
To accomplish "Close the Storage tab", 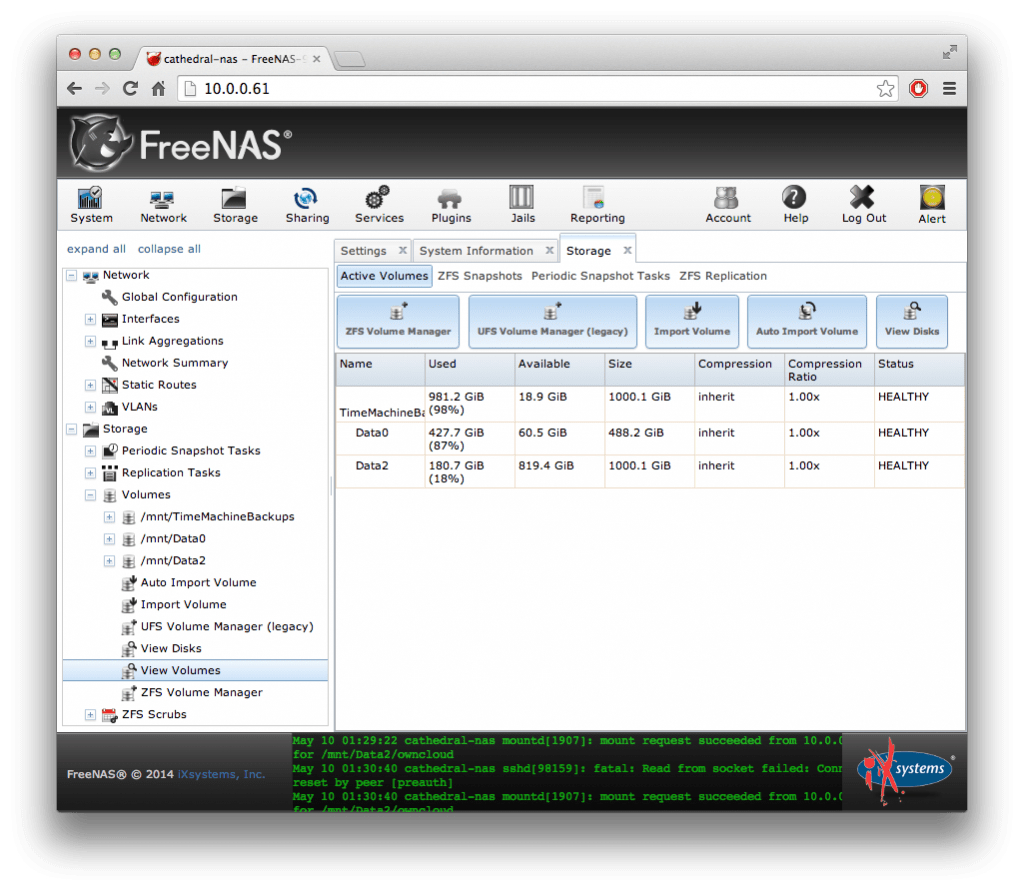I will (627, 250).
